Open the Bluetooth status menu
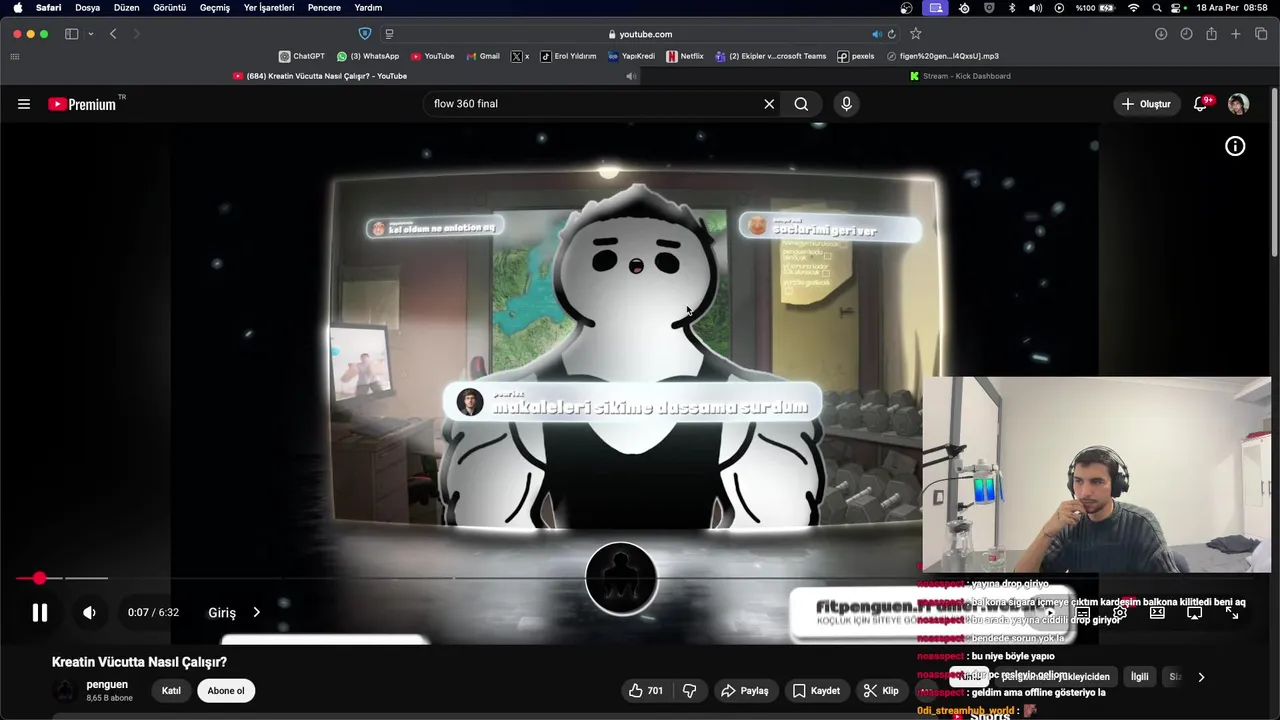The width and height of the screenshot is (1280, 720). [x=1012, y=8]
